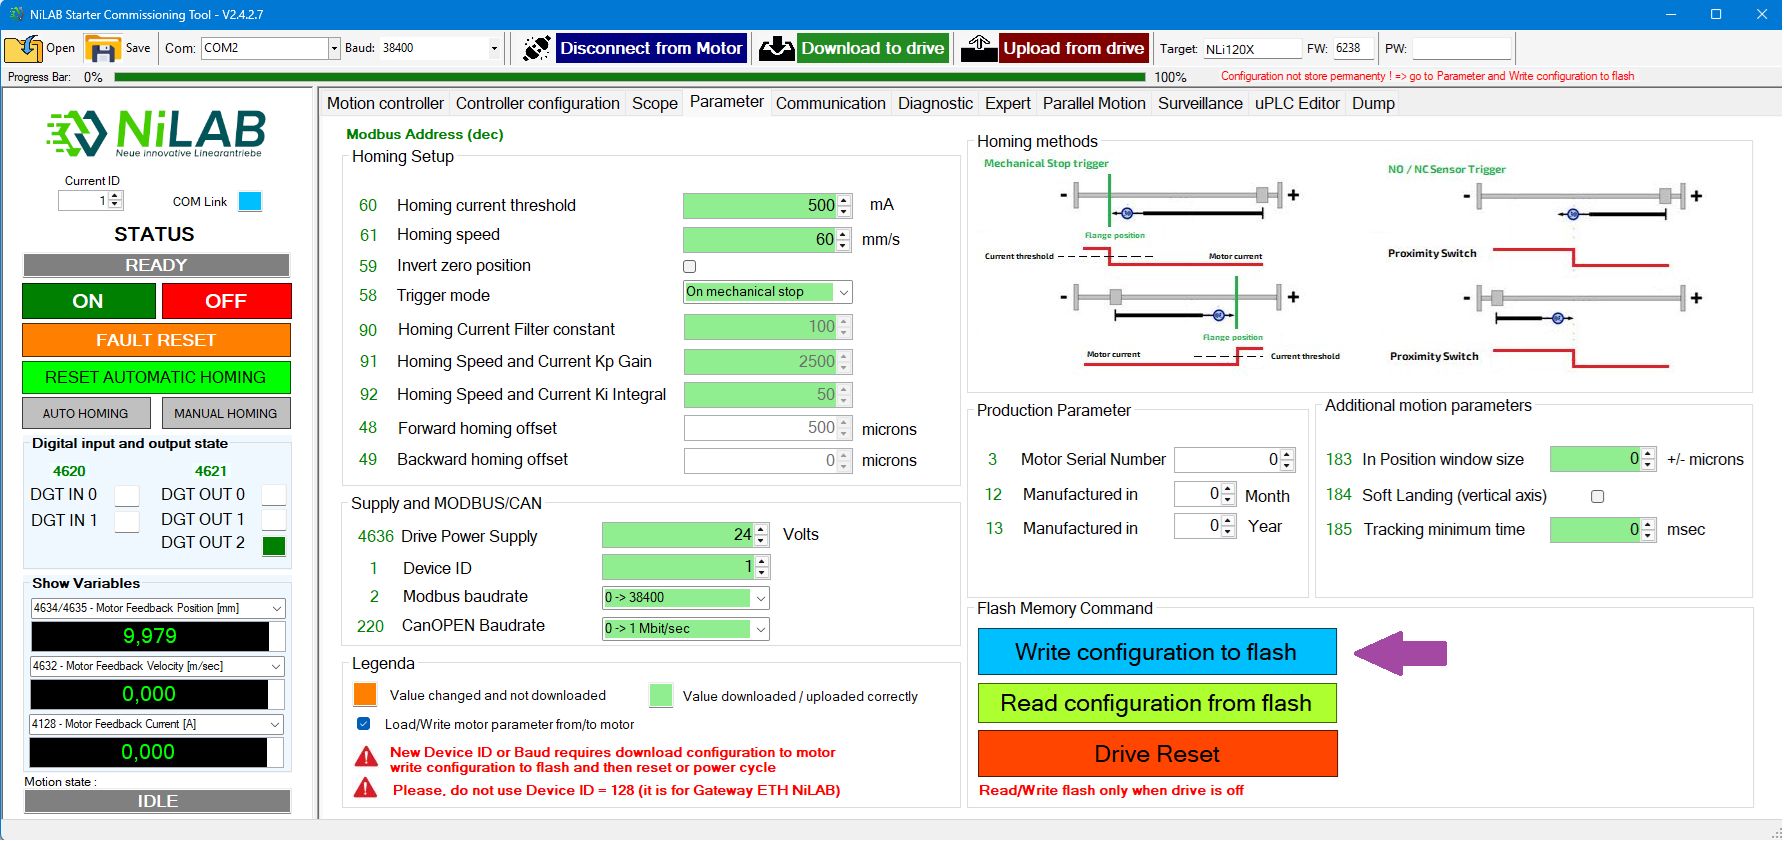The image size is (1784, 841).
Task: Click the disconnect plug icon
Action: 536,48
